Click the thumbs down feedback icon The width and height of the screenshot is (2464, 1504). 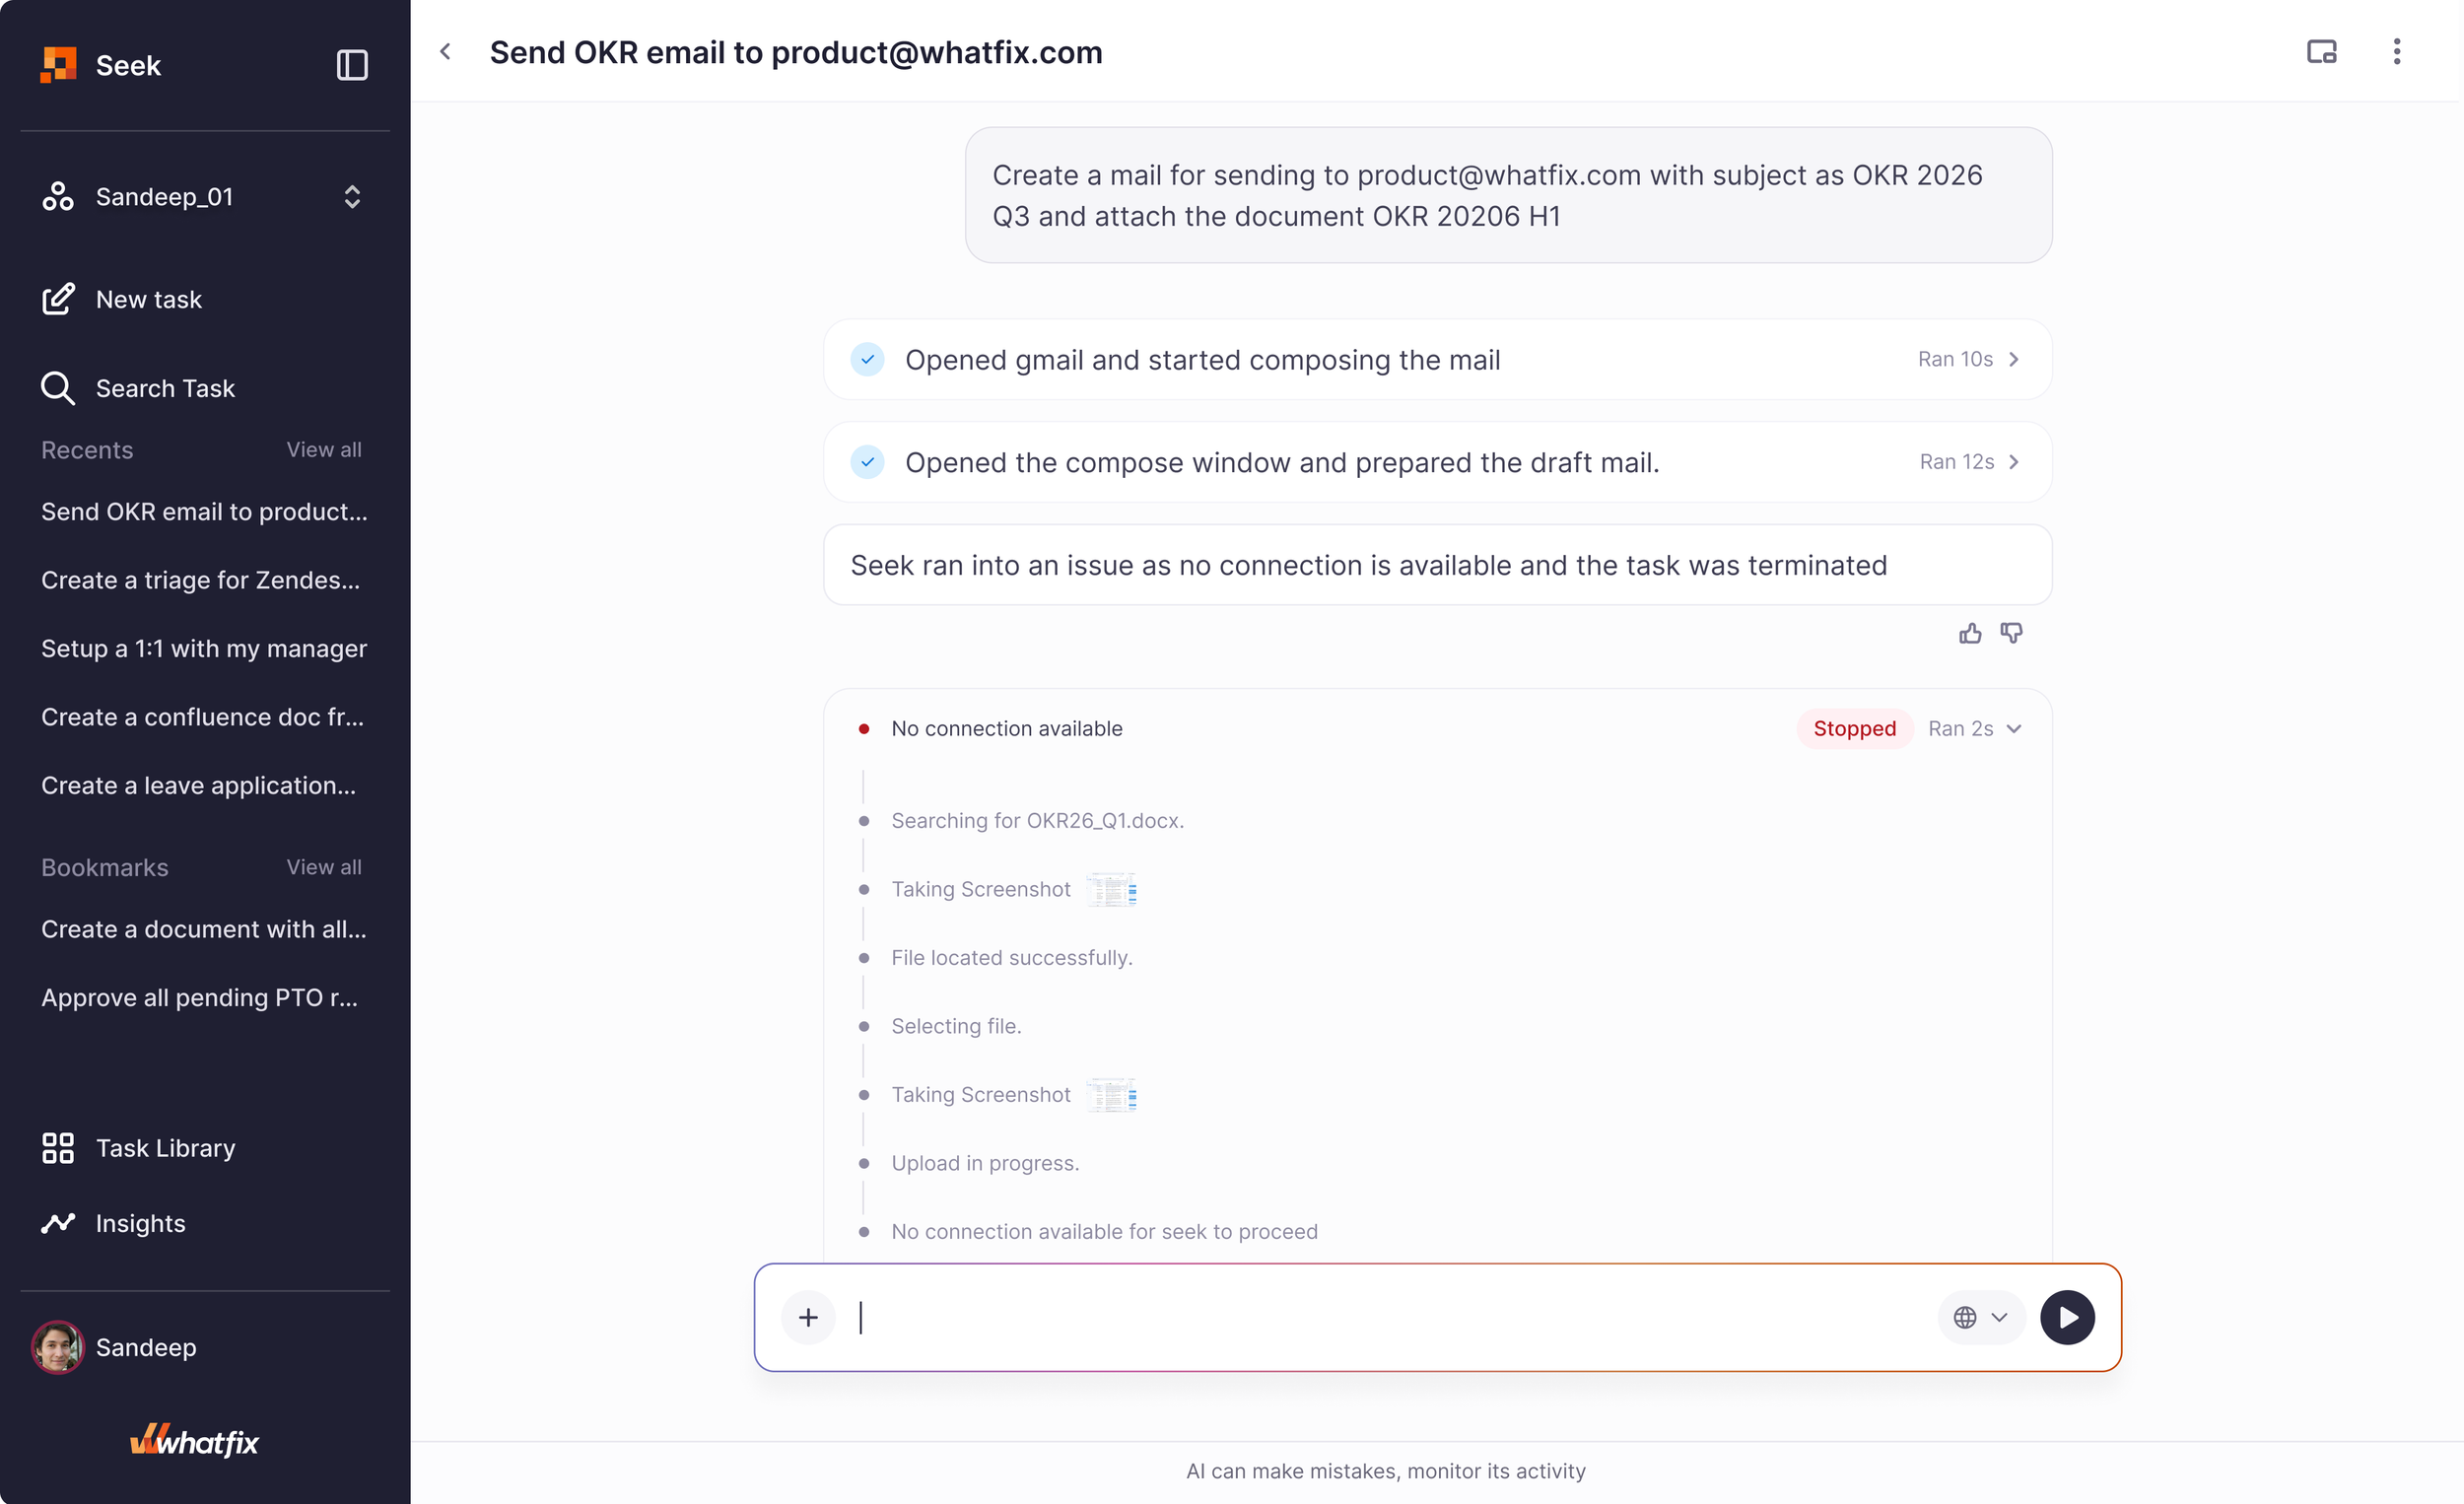(x=2011, y=633)
